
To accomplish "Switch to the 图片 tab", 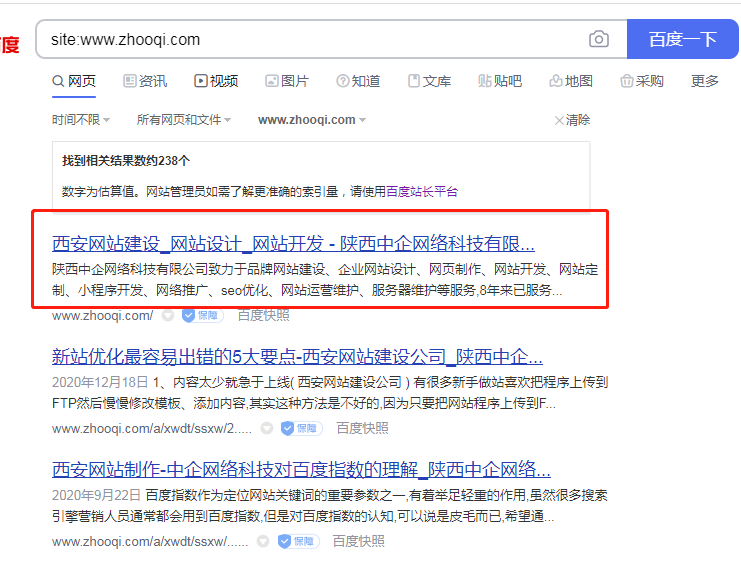I will 287,81.
